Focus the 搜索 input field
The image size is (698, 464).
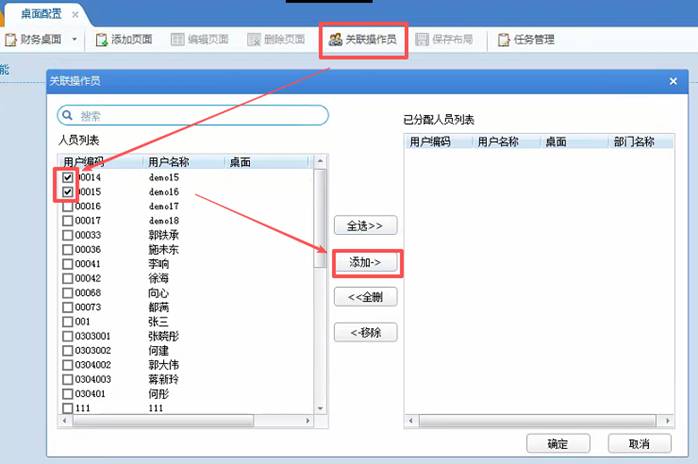(200, 116)
